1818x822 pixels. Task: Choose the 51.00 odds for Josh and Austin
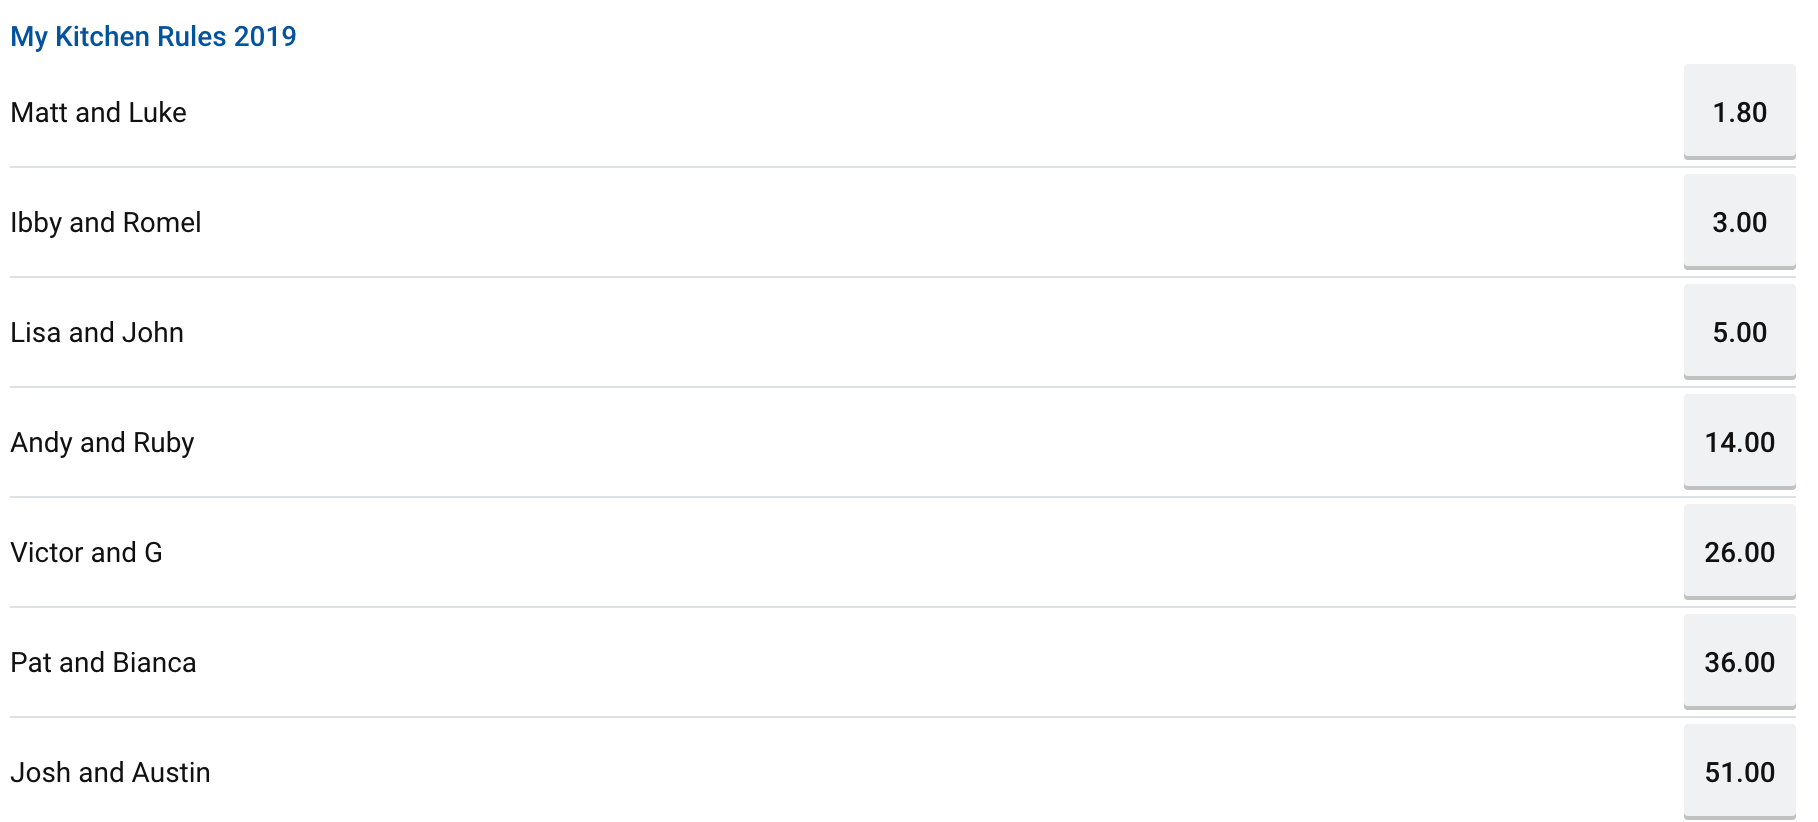click(1739, 772)
